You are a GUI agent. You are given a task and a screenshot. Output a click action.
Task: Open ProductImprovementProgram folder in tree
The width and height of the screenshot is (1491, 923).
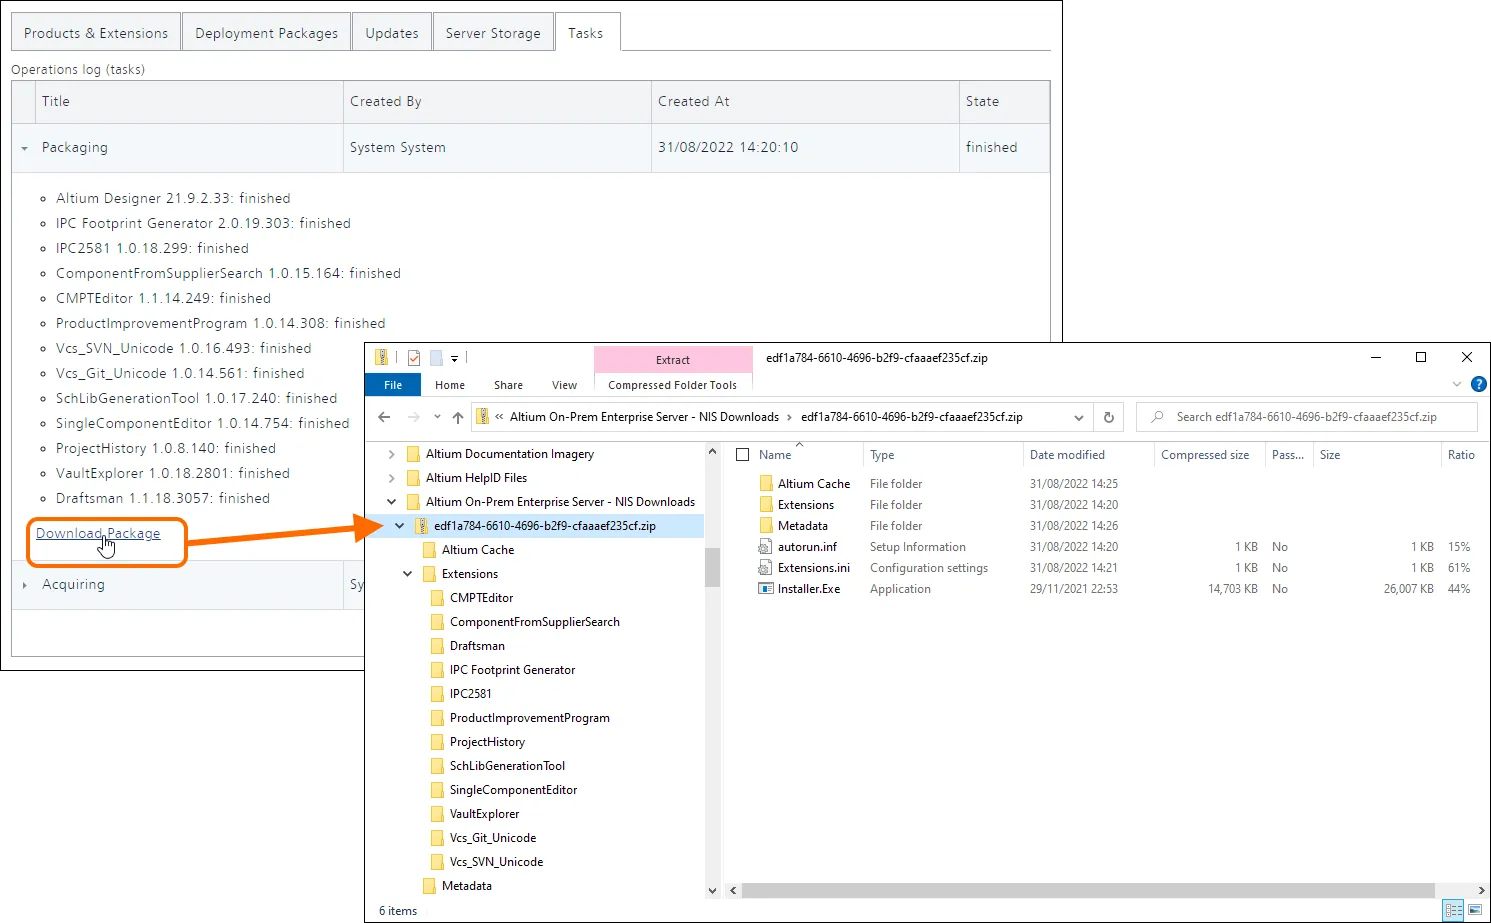[x=529, y=718]
